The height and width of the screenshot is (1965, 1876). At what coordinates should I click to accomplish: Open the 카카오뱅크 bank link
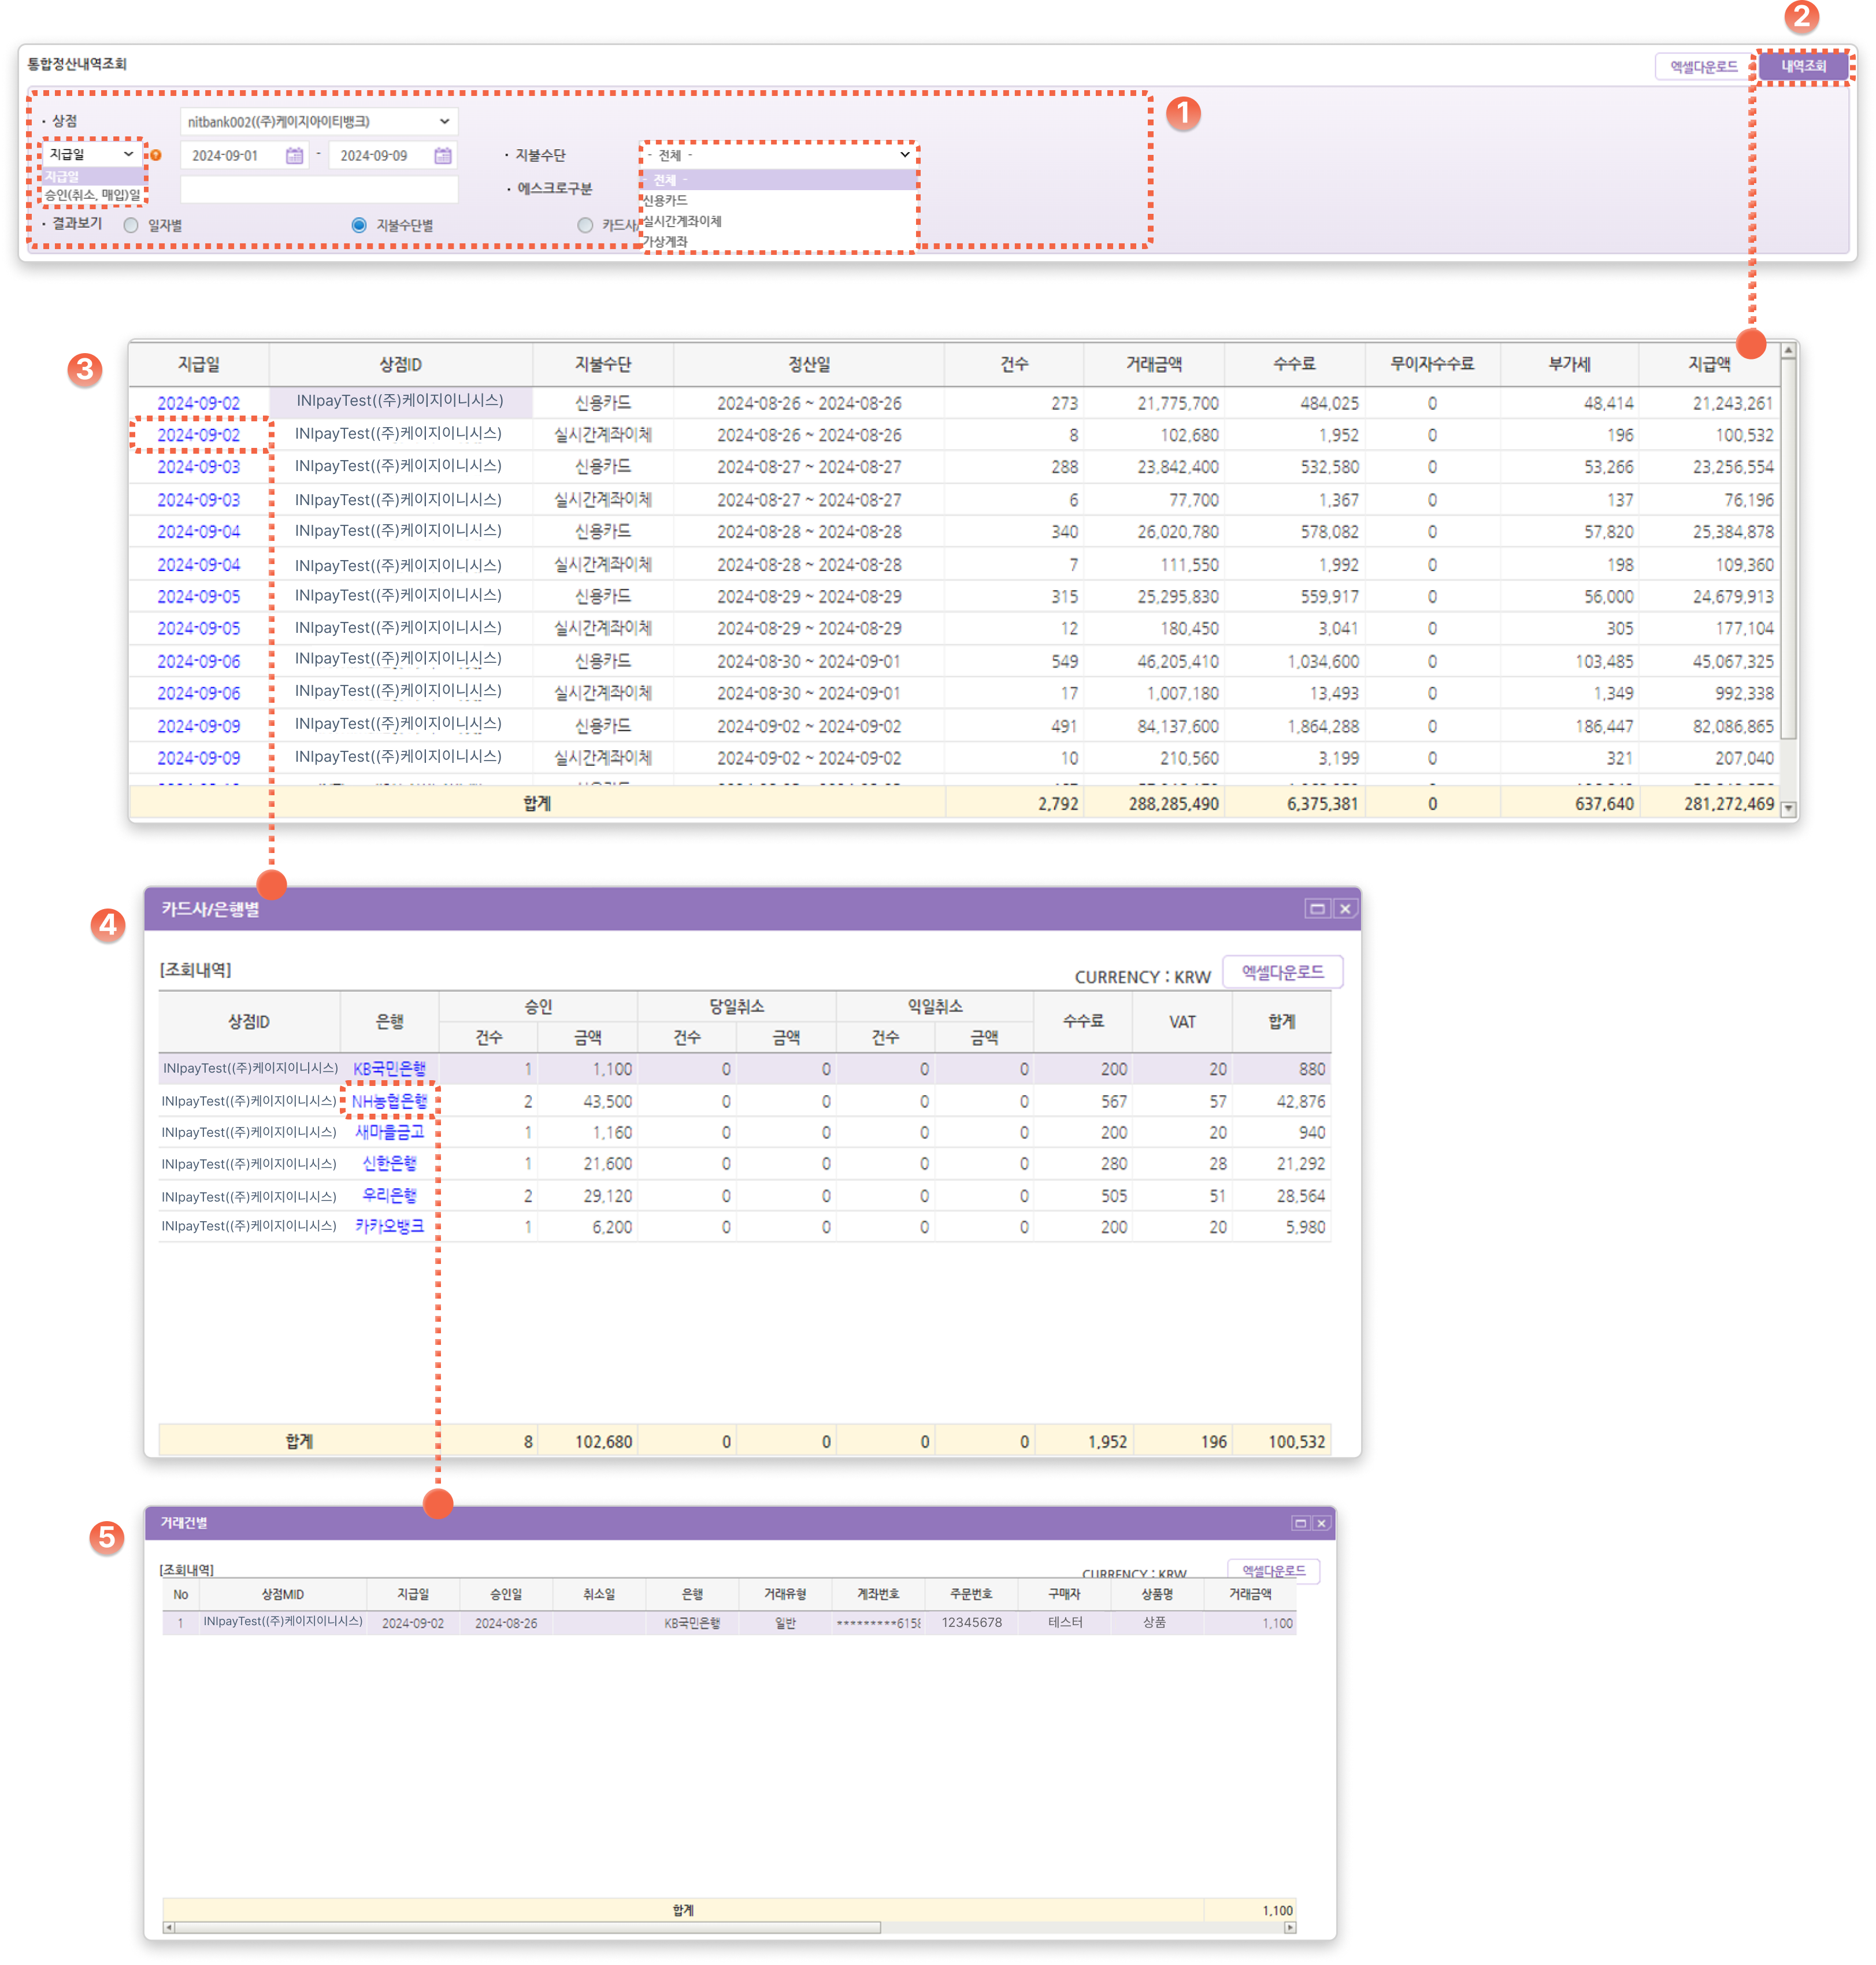[389, 1226]
